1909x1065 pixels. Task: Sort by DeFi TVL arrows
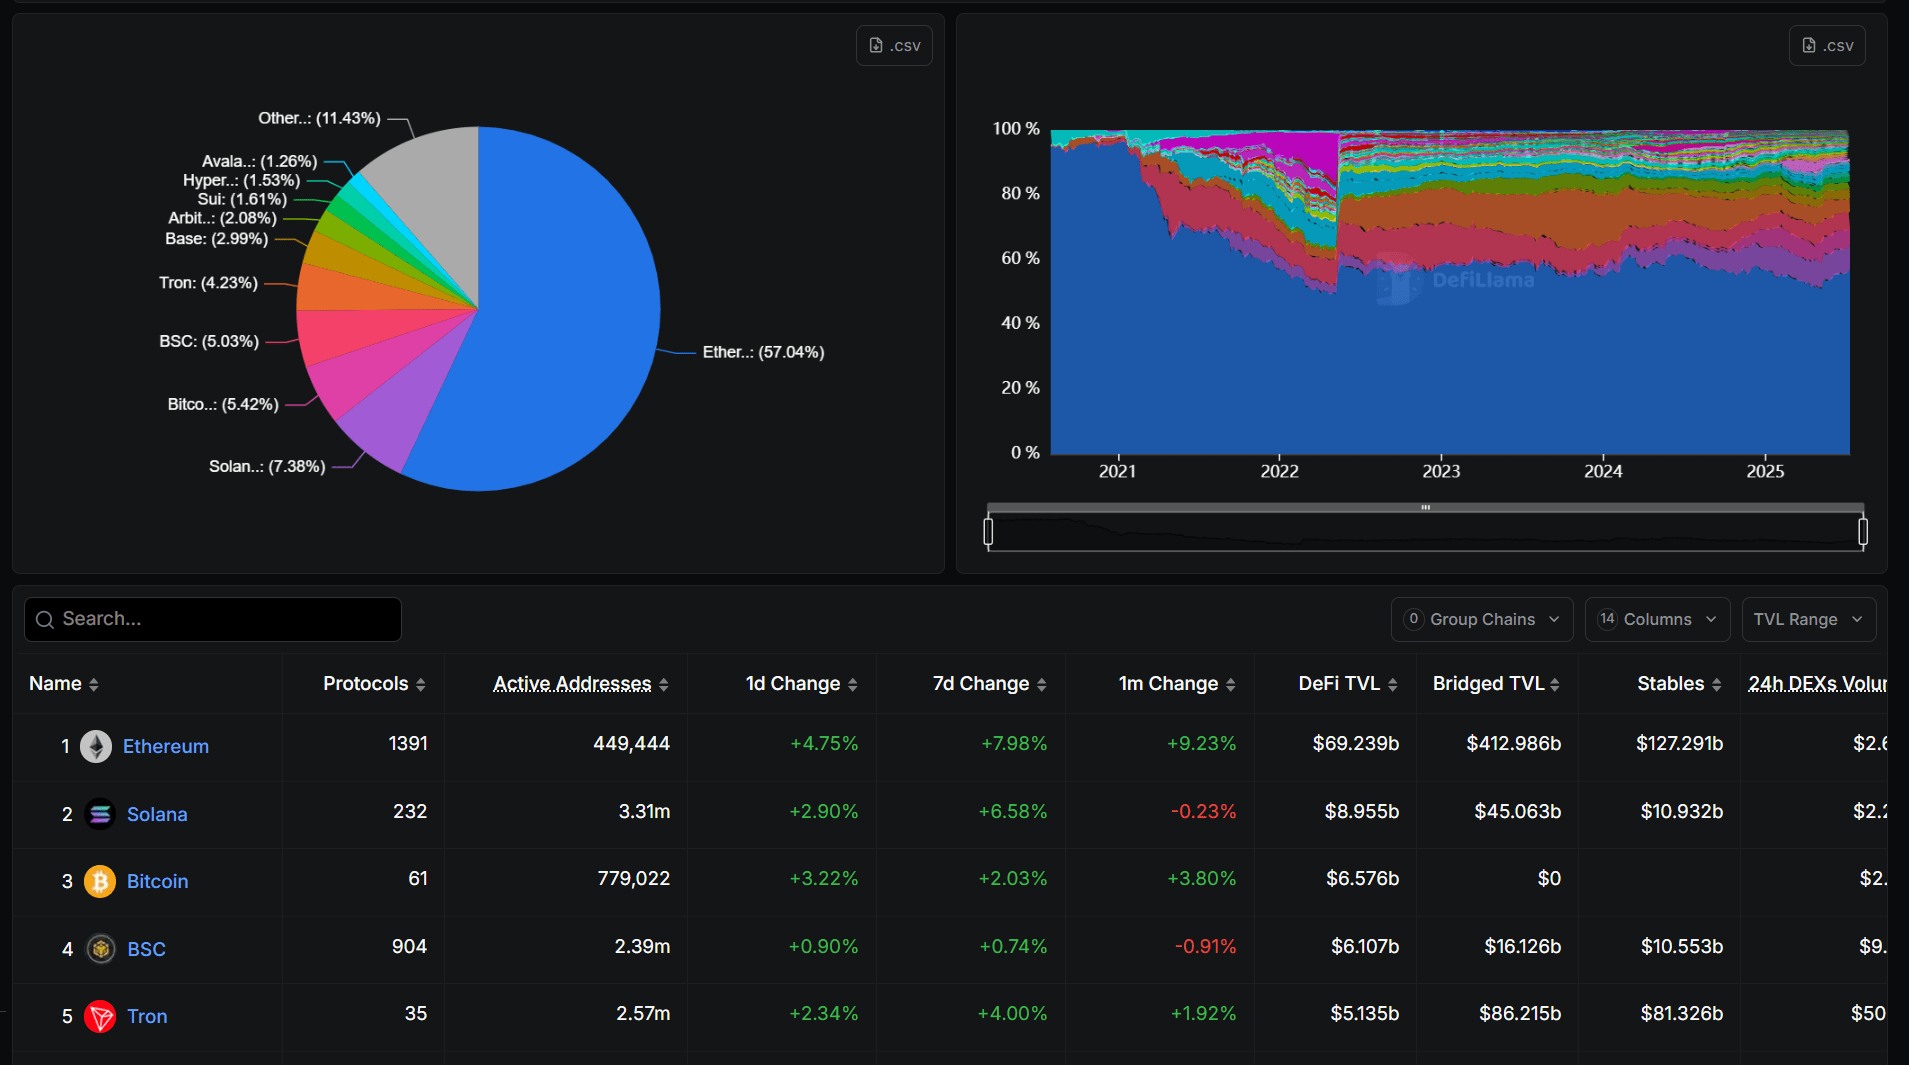tap(1393, 685)
